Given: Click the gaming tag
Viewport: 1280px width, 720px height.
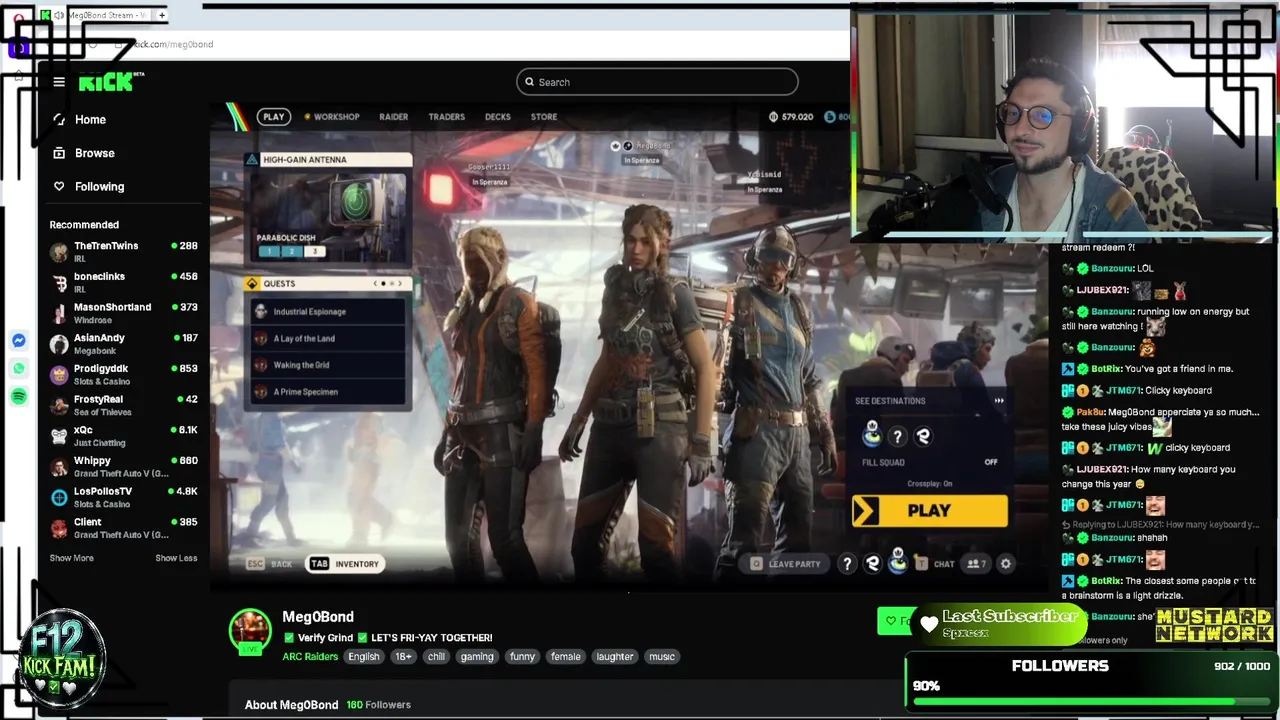Looking at the screenshot, I should [x=477, y=657].
